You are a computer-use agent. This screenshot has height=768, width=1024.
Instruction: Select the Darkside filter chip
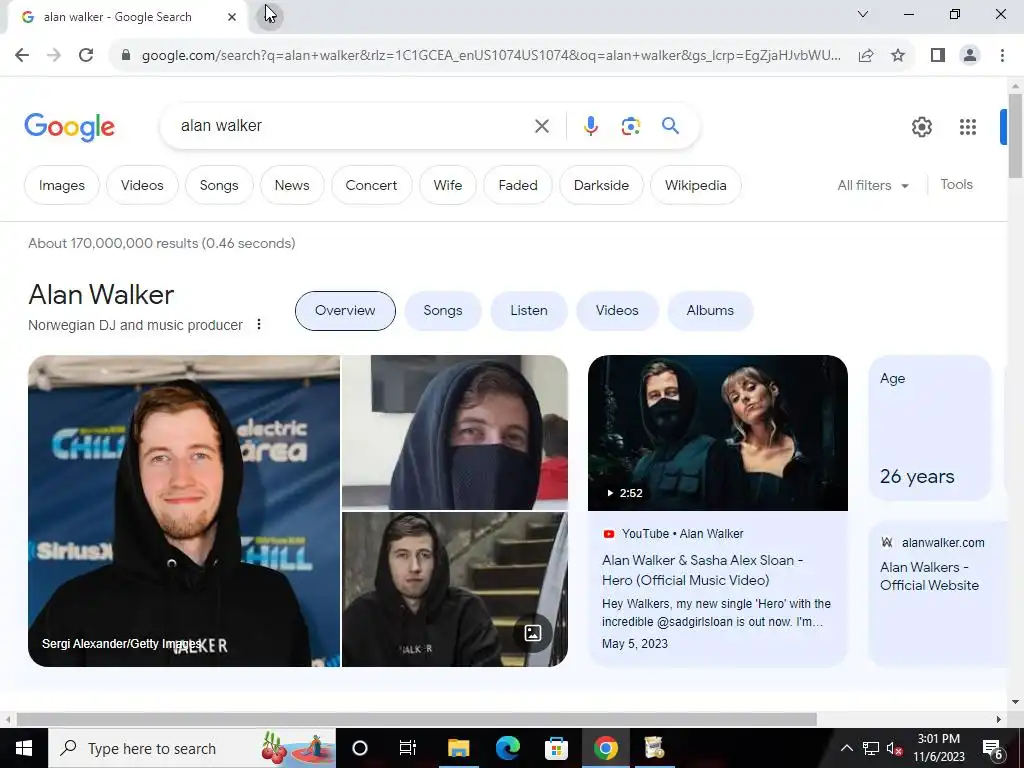tap(601, 185)
